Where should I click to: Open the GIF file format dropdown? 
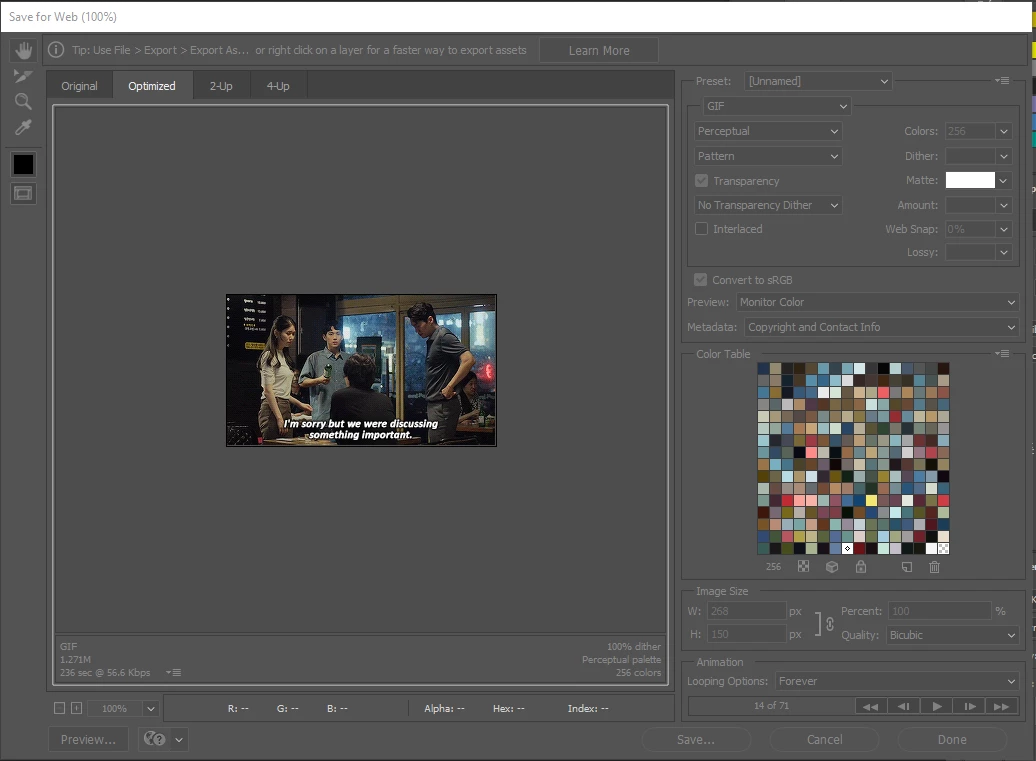[x=777, y=106]
